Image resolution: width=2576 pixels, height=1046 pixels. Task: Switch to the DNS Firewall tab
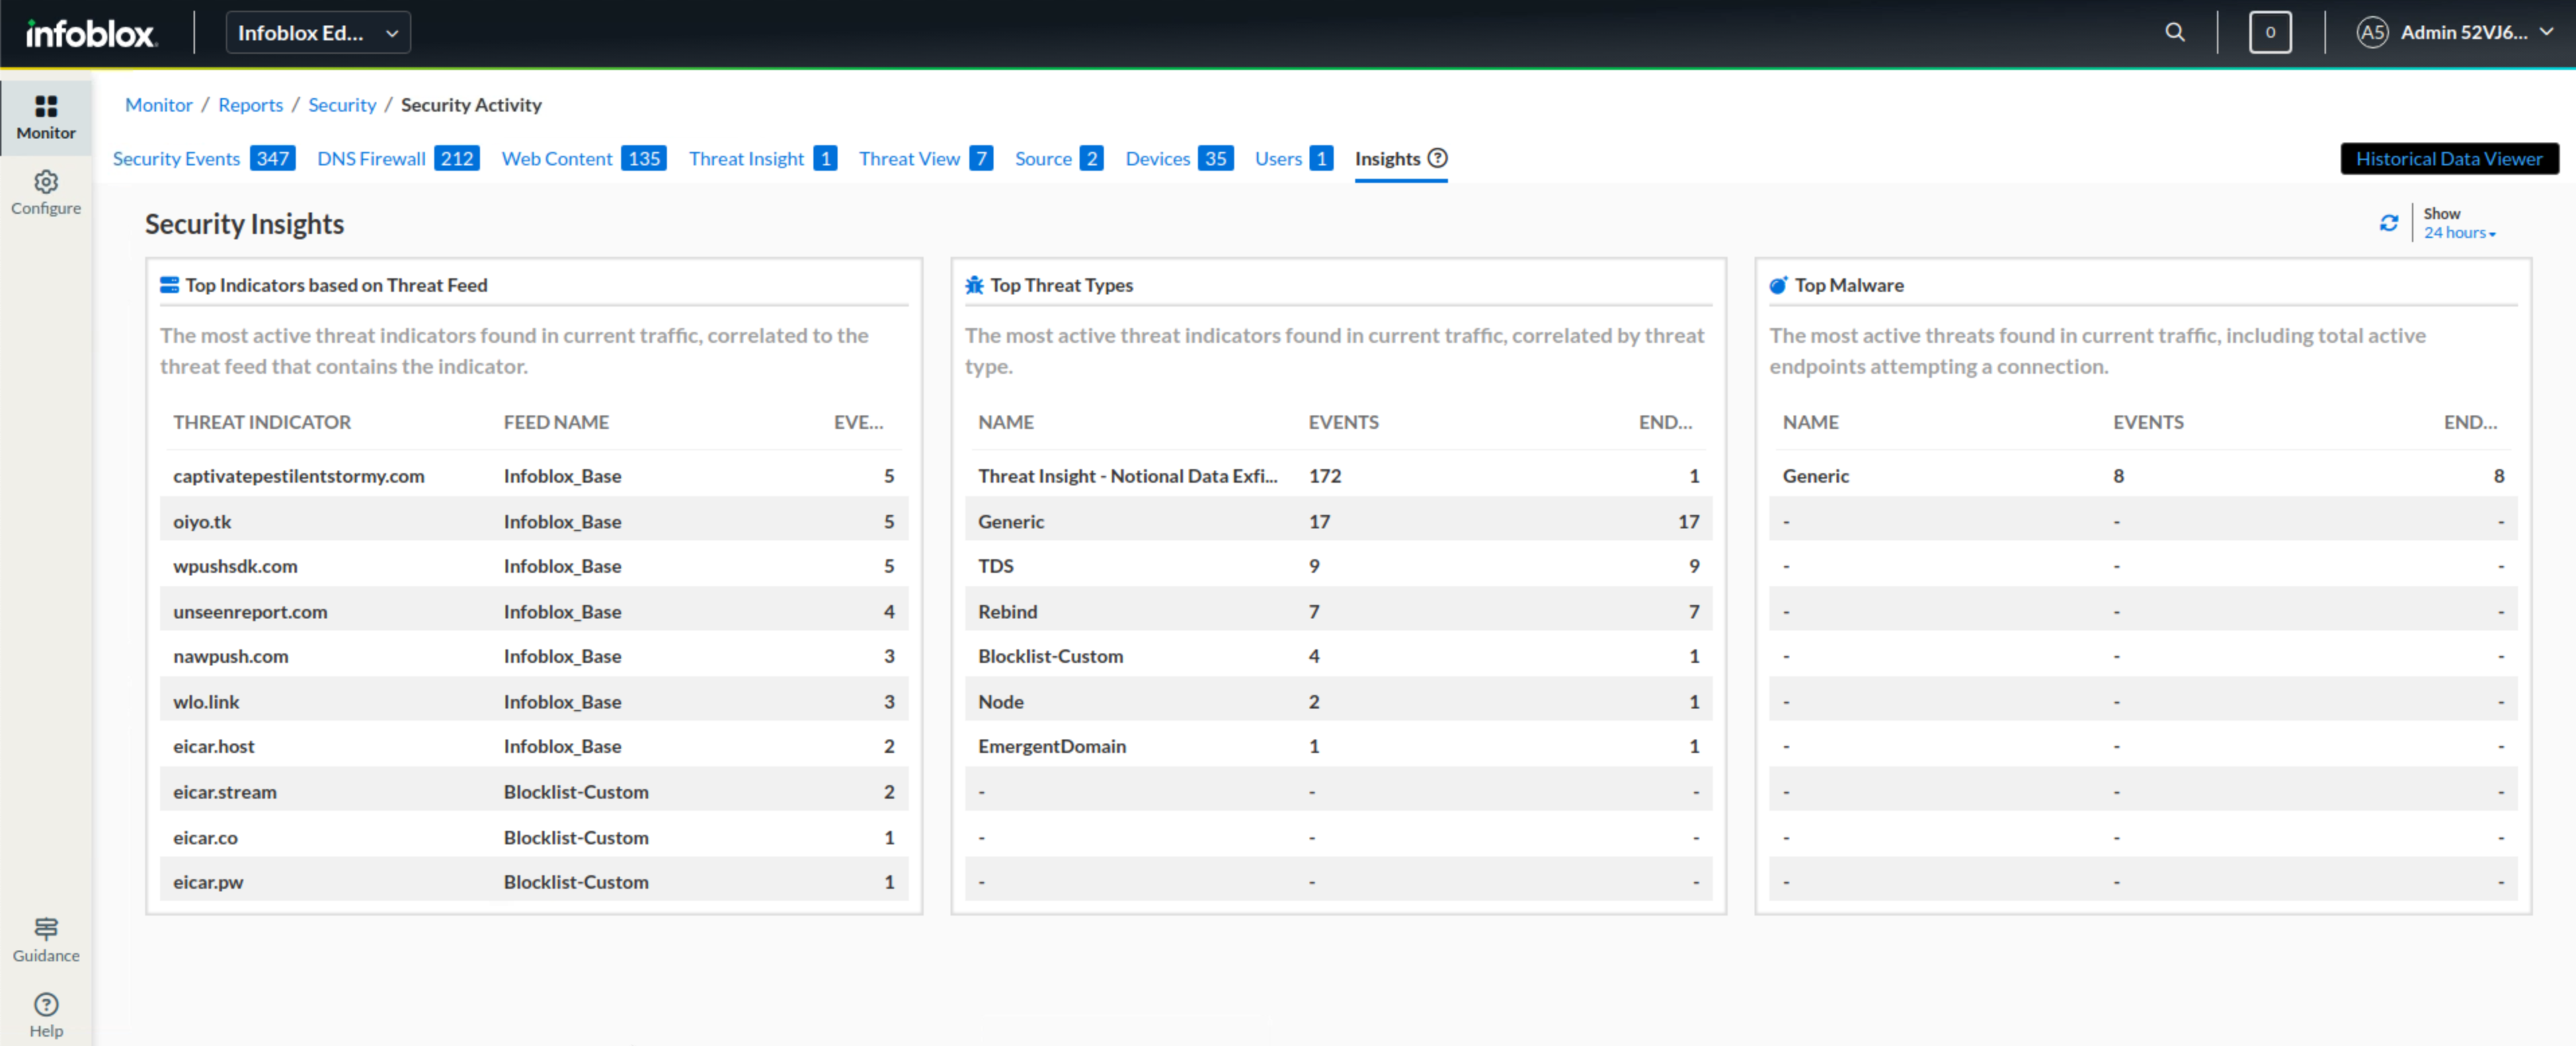pyautogui.click(x=371, y=158)
